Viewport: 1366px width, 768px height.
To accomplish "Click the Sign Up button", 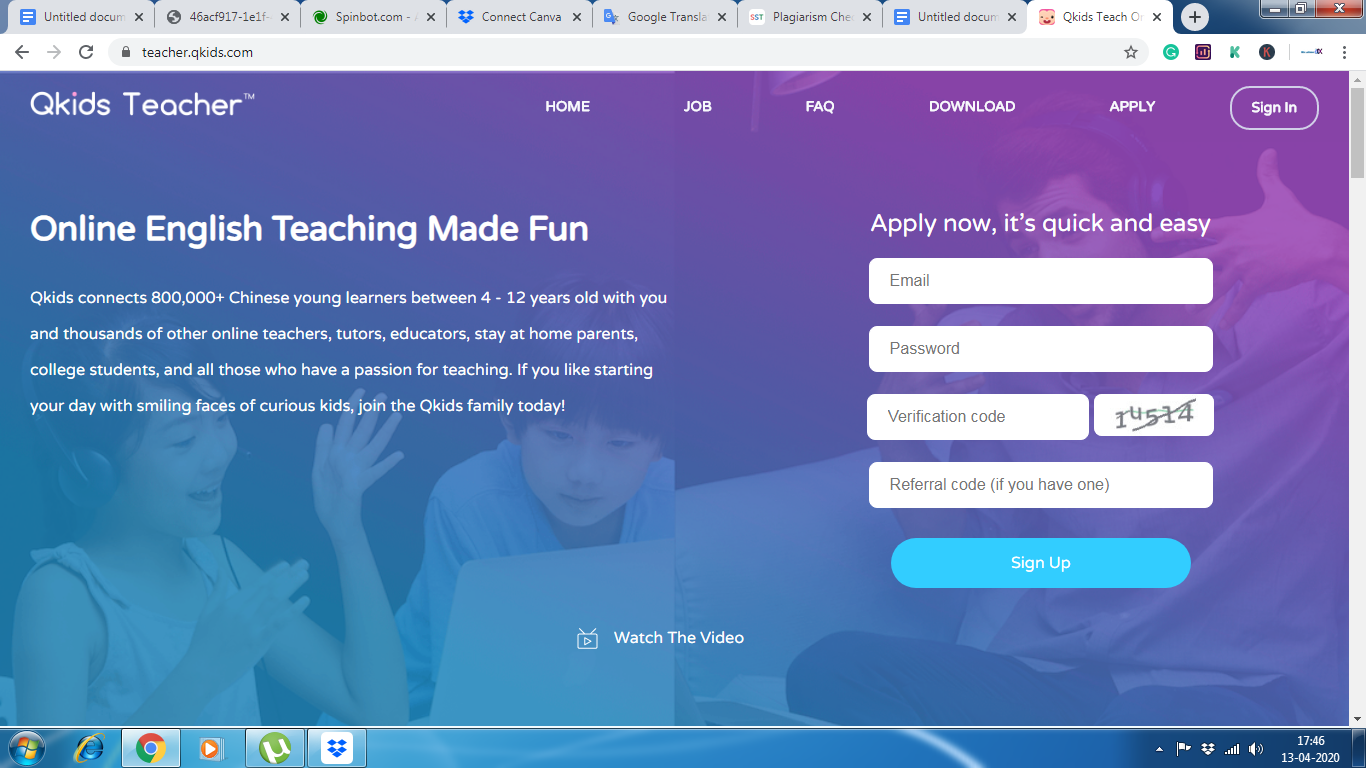I will point(1041,563).
